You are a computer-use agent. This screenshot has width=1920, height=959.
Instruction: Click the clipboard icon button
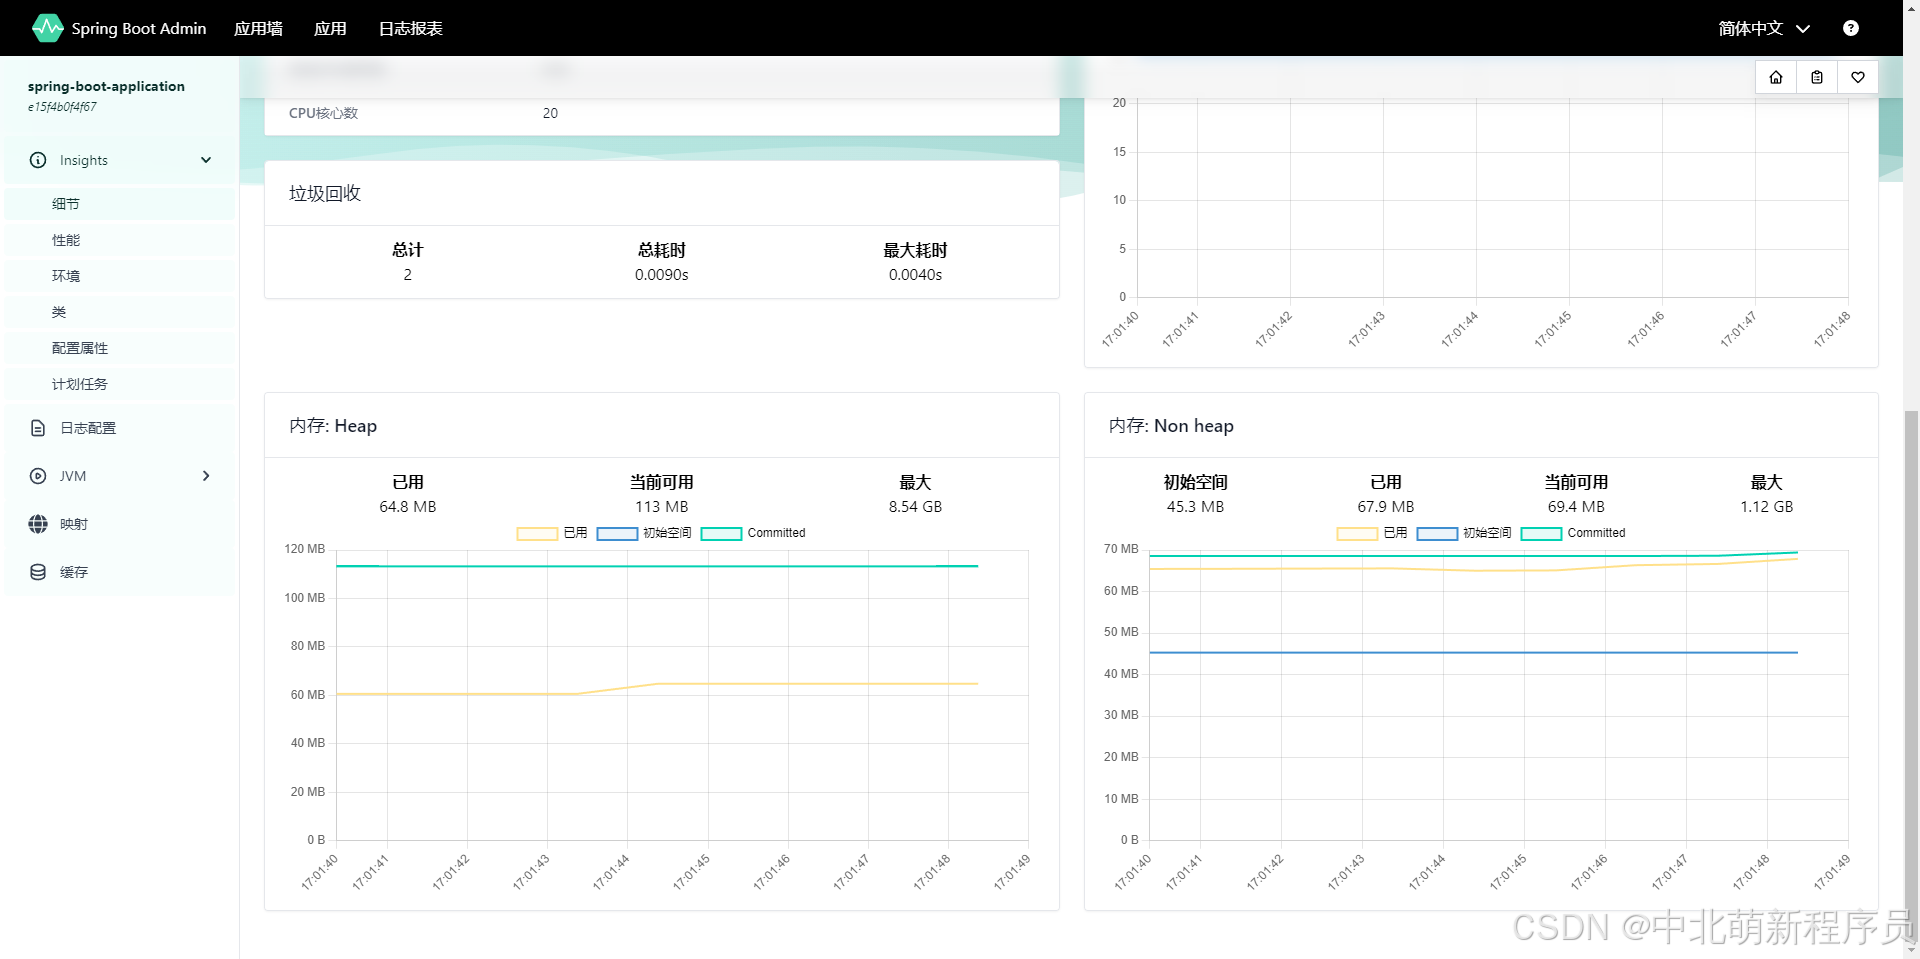pyautogui.click(x=1817, y=77)
